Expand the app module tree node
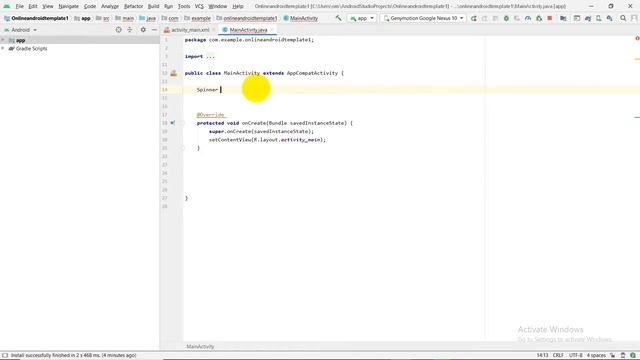The image size is (640, 360). click(3, 40)
